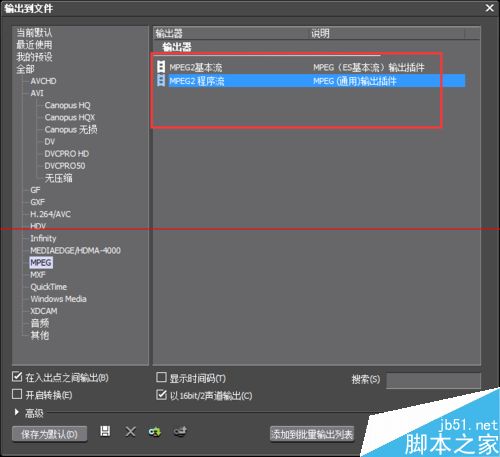This screenshot has width=500, height=457.
Task: Select the AVI node in the tree
Action: tap(37, 93)
